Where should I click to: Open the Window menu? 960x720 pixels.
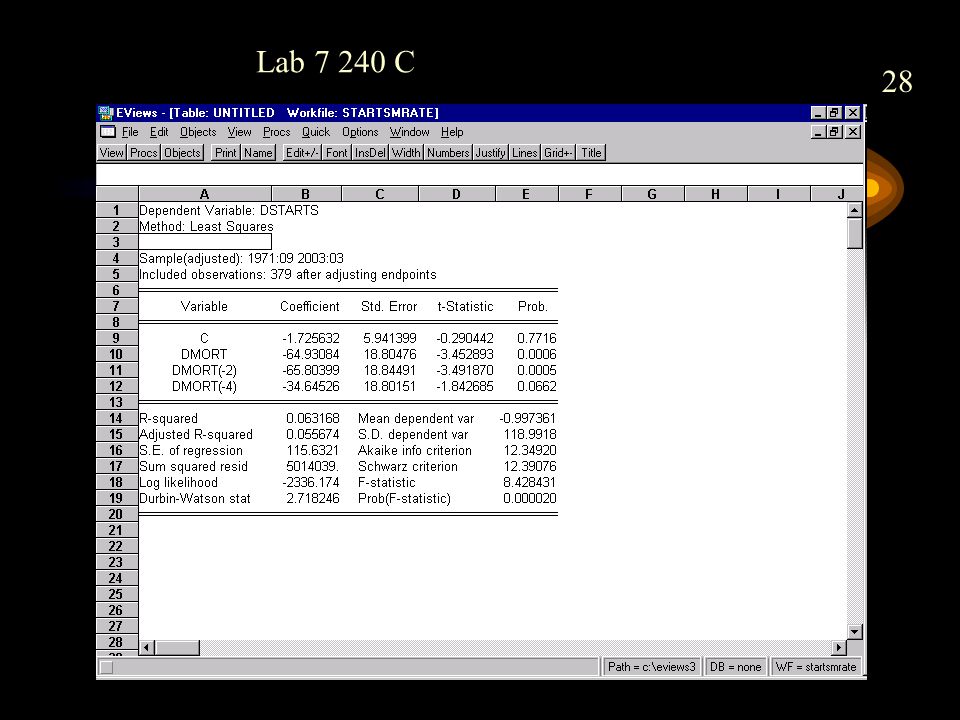tap(410, 132)
